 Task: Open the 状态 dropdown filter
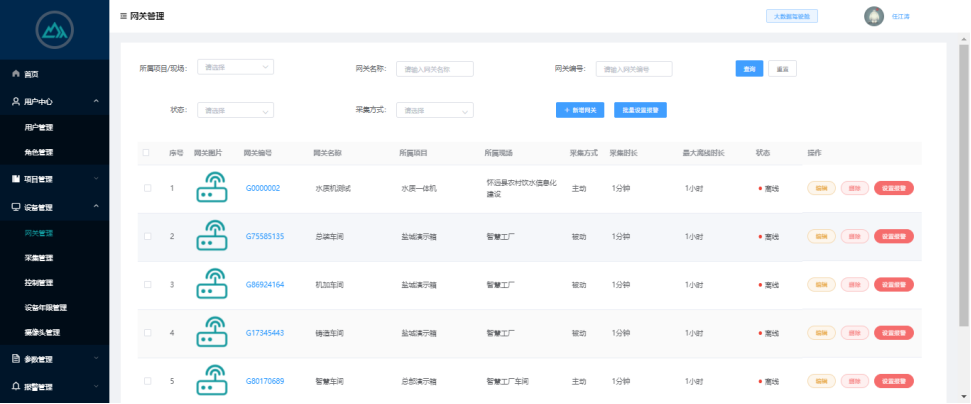(x=235, y=110)
